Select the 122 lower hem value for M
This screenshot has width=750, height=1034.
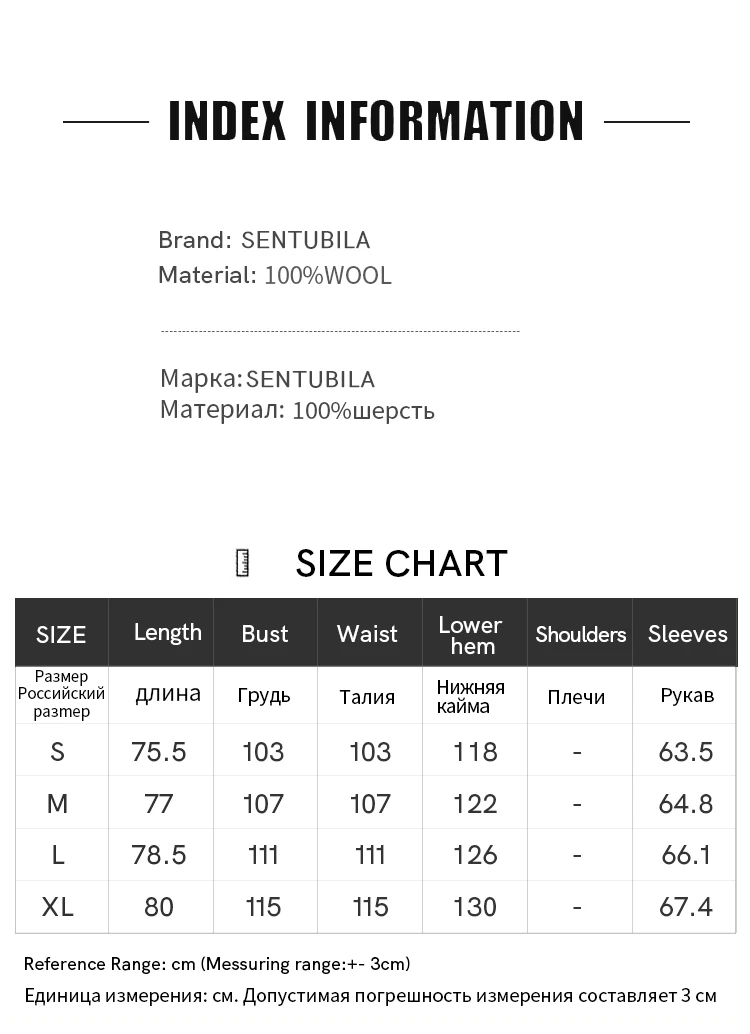(474, 803)
